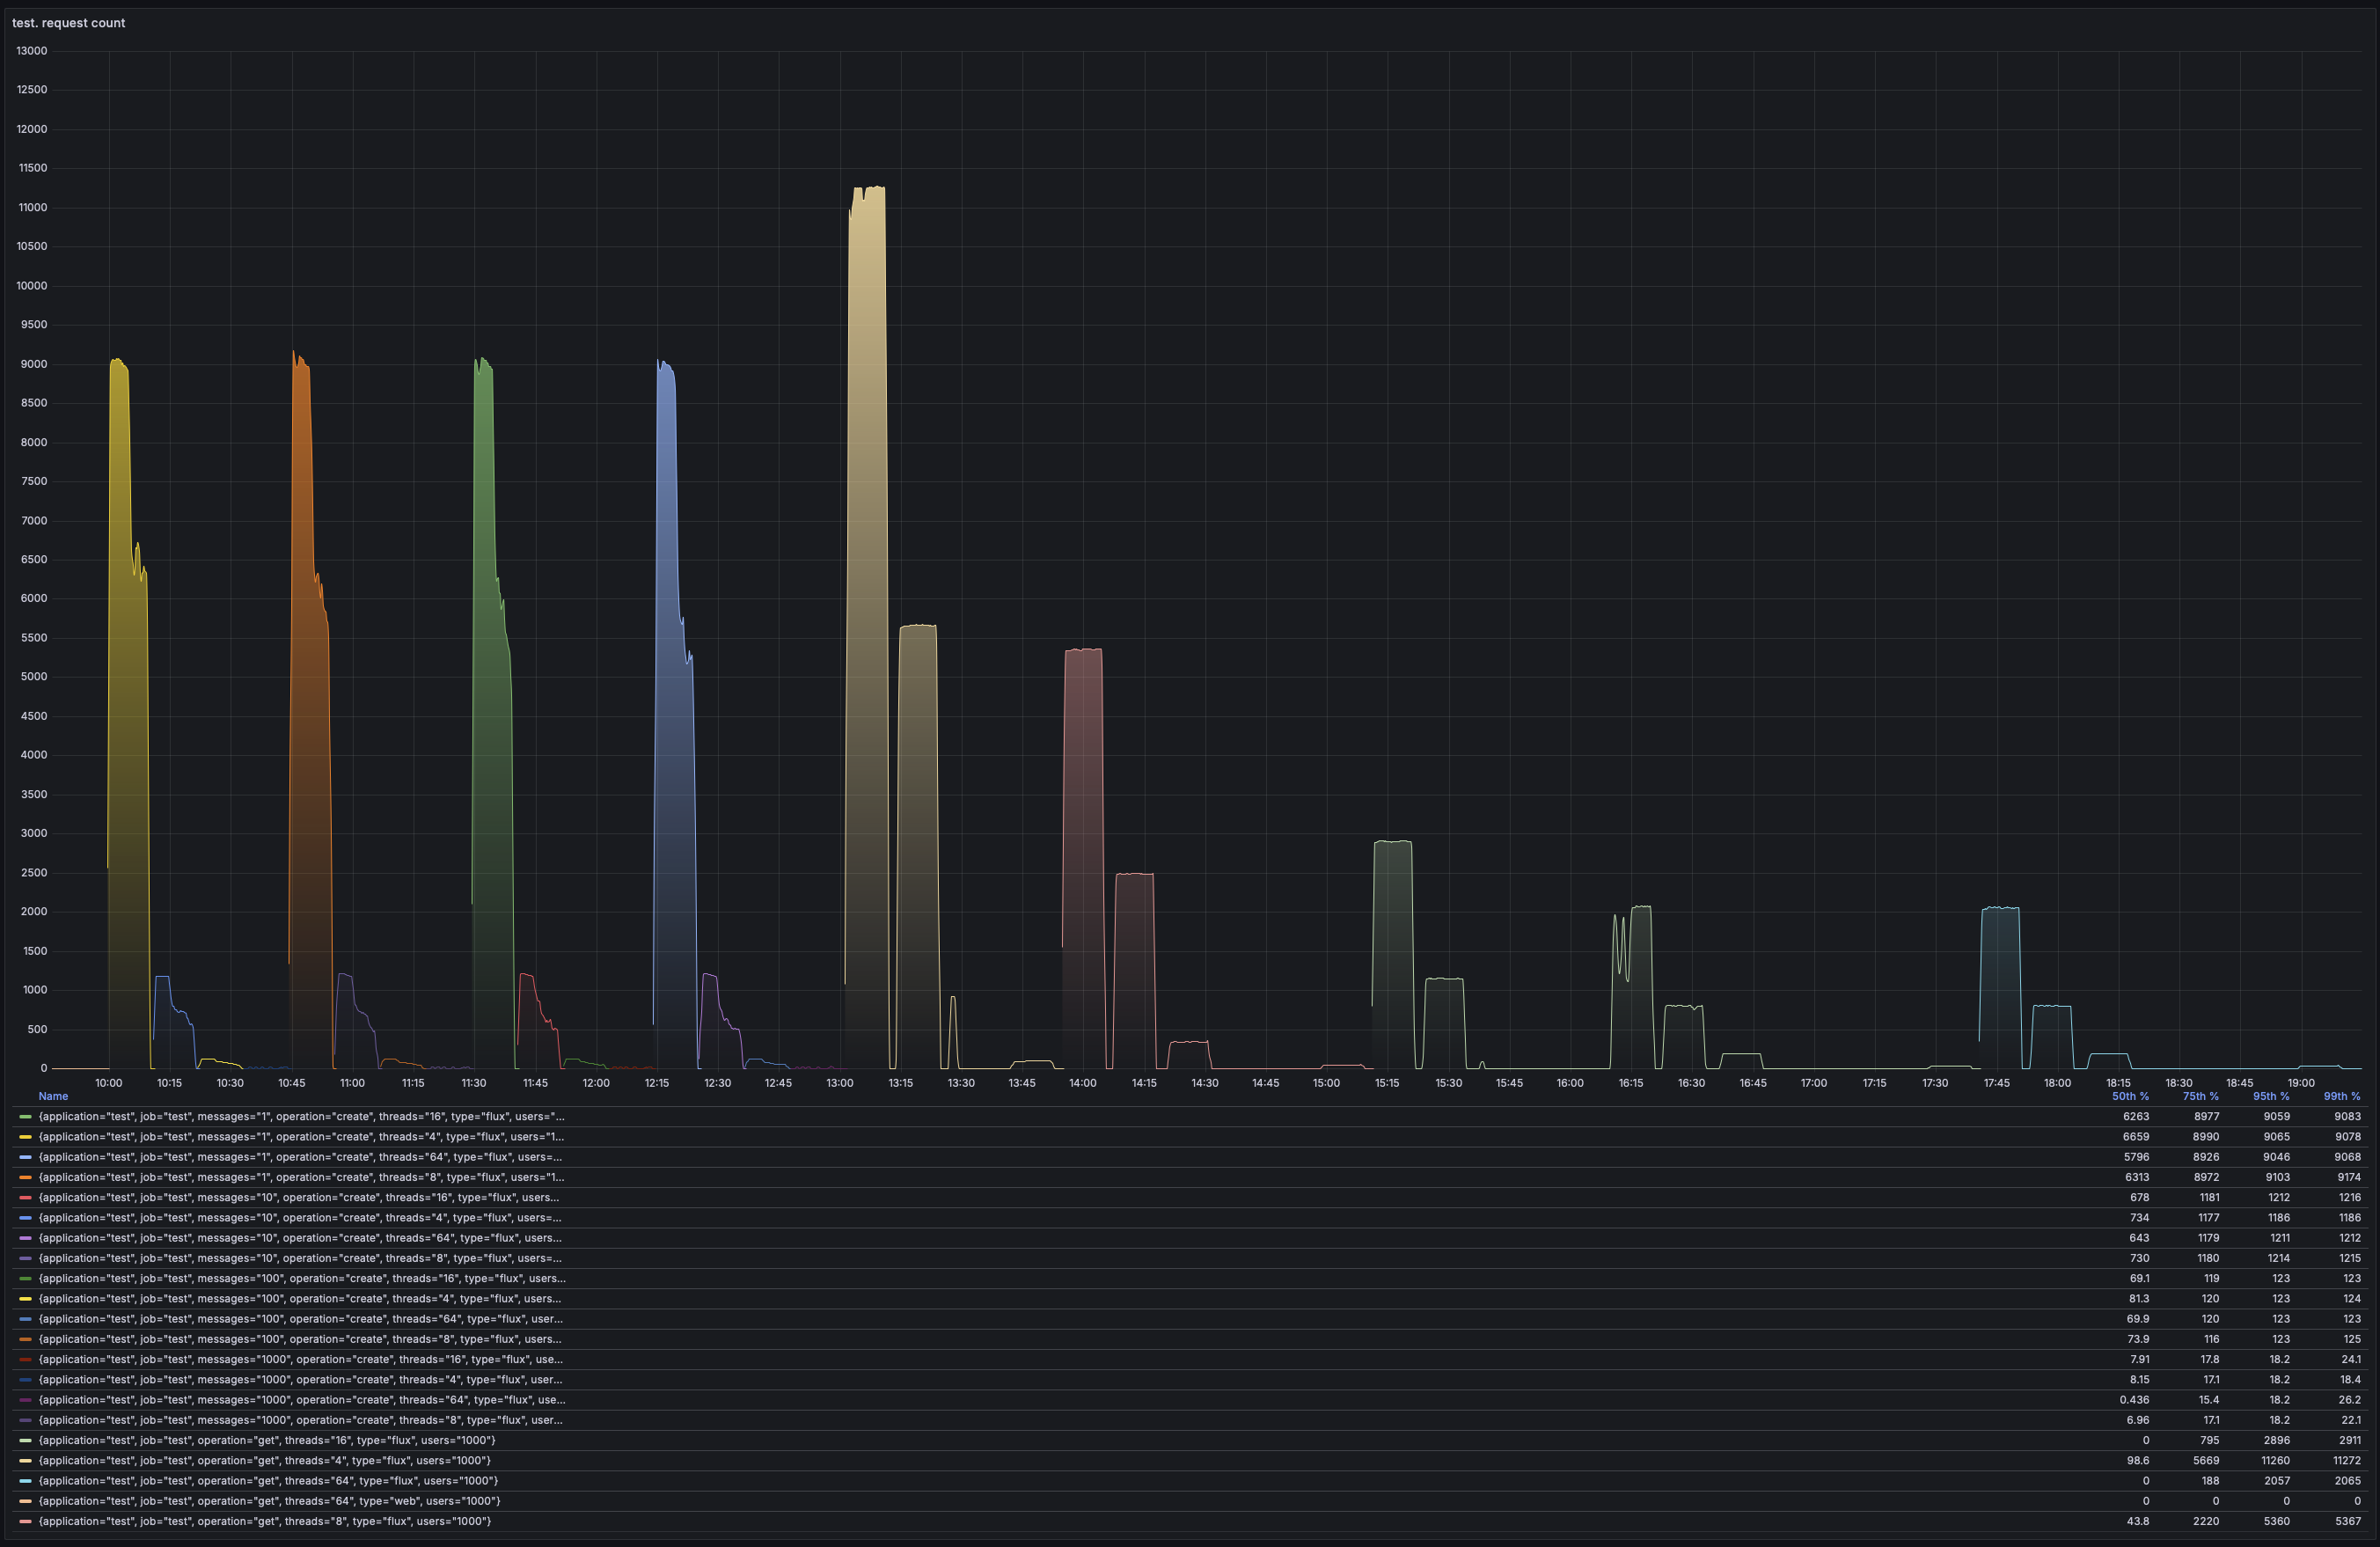Click the purple line icon for messages="10" threads="64" series
Viewport: 2380px width, 1547px height.
pyautogui.click(x=25, y=1238)
